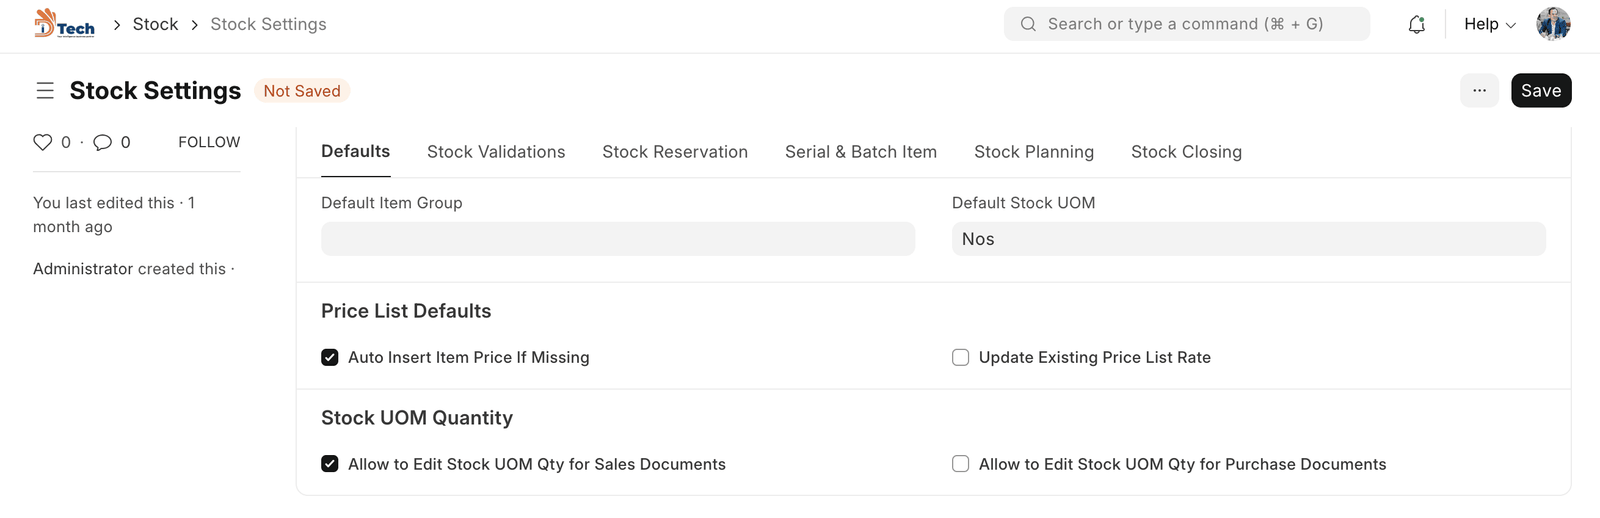This screenshot has width=1600, height=518.
Task: Enable Update Existing Price List Rate
Action: pos(961,358)
